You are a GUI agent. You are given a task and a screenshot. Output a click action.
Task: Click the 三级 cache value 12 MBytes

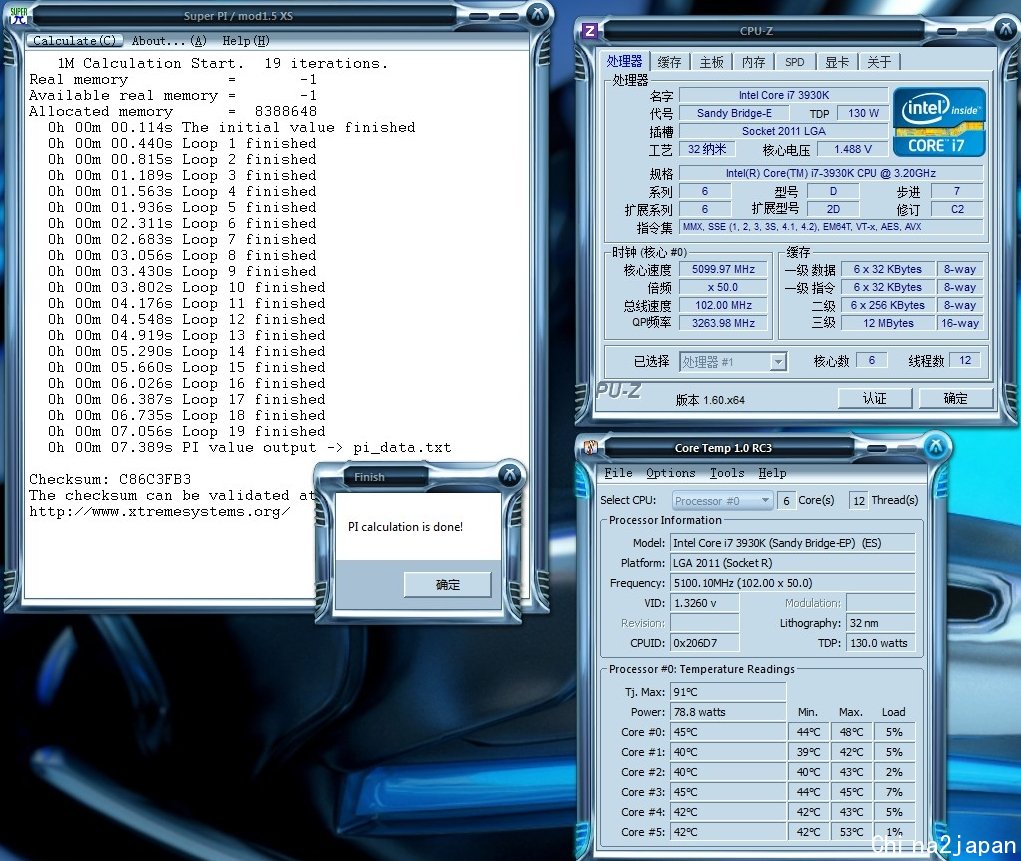[888, 323]
